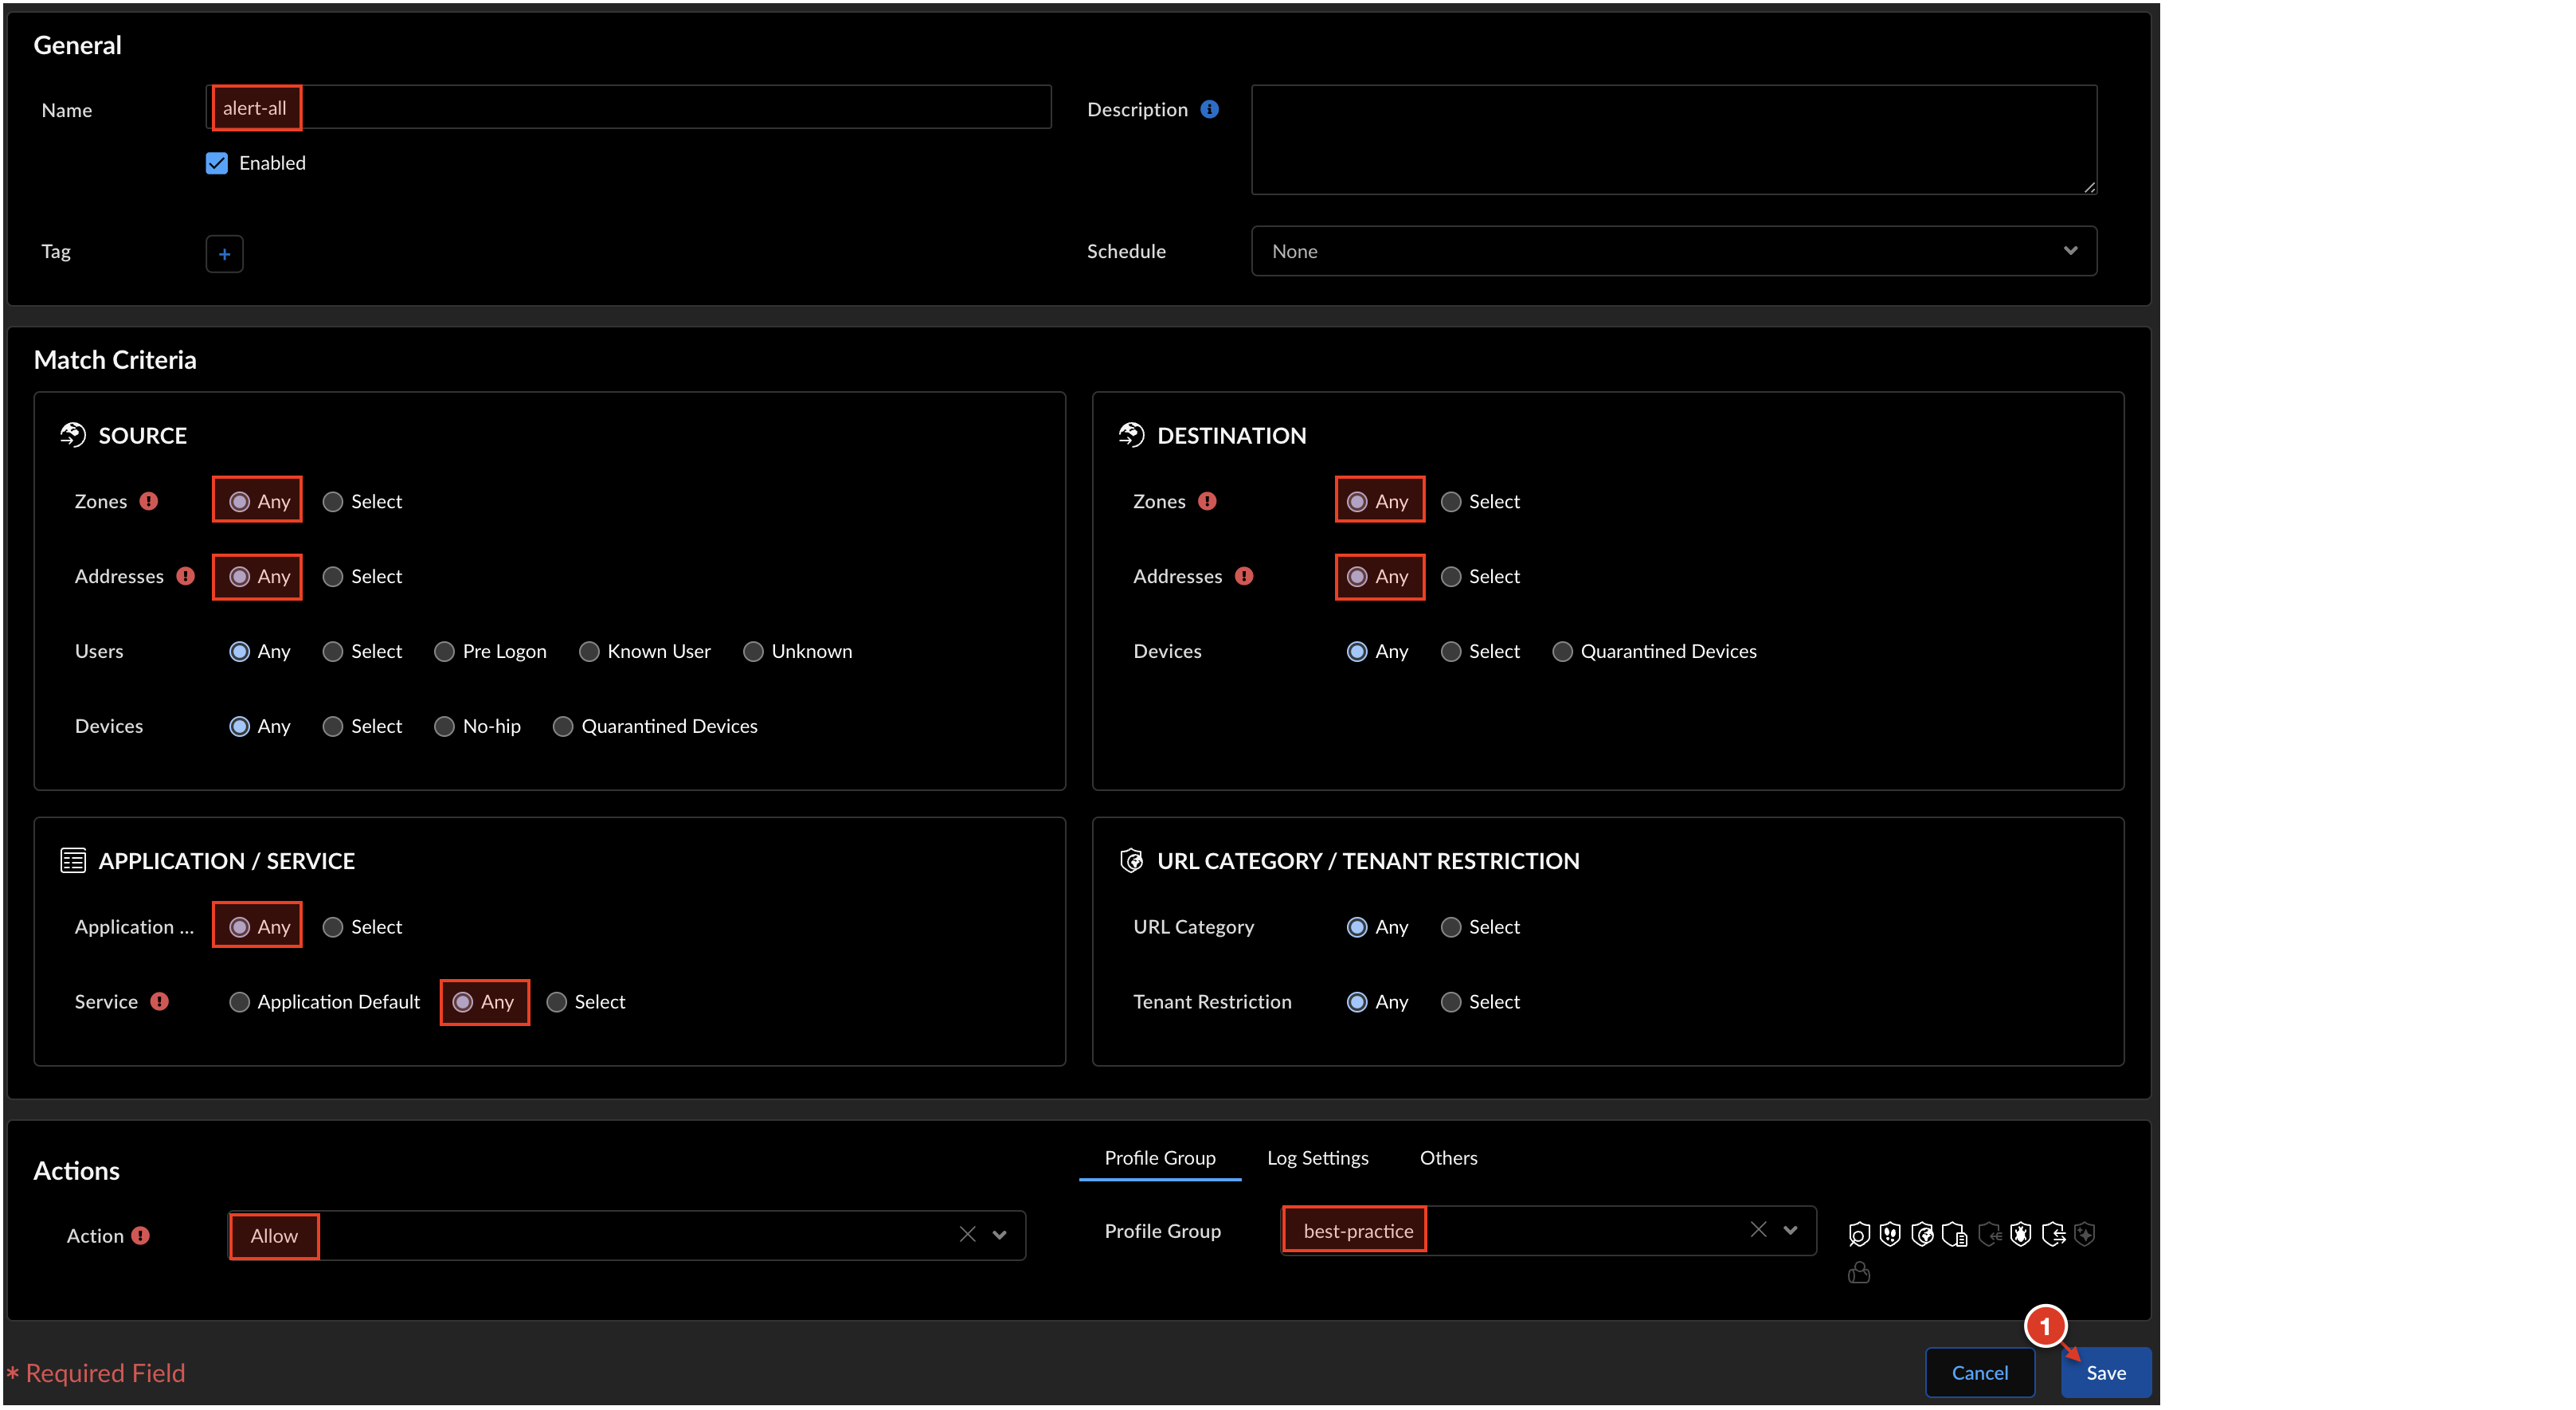
Task: Click into the Description text area
Action: point(1673,140)
